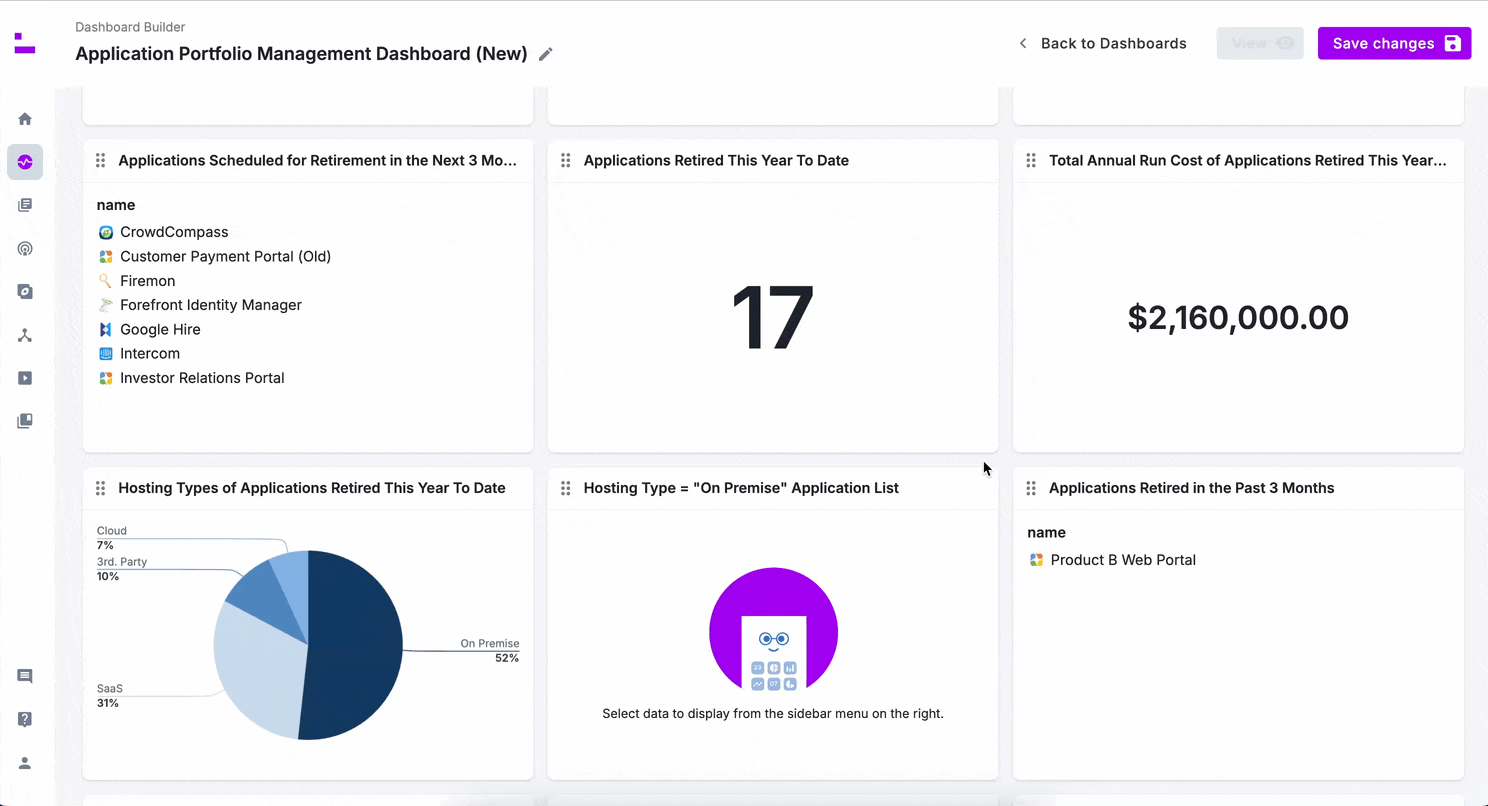This screenshot has height=806, width=1488.
Task: Grab the drag handle of Applications Retired This Year widget
Action: (566, 160)
